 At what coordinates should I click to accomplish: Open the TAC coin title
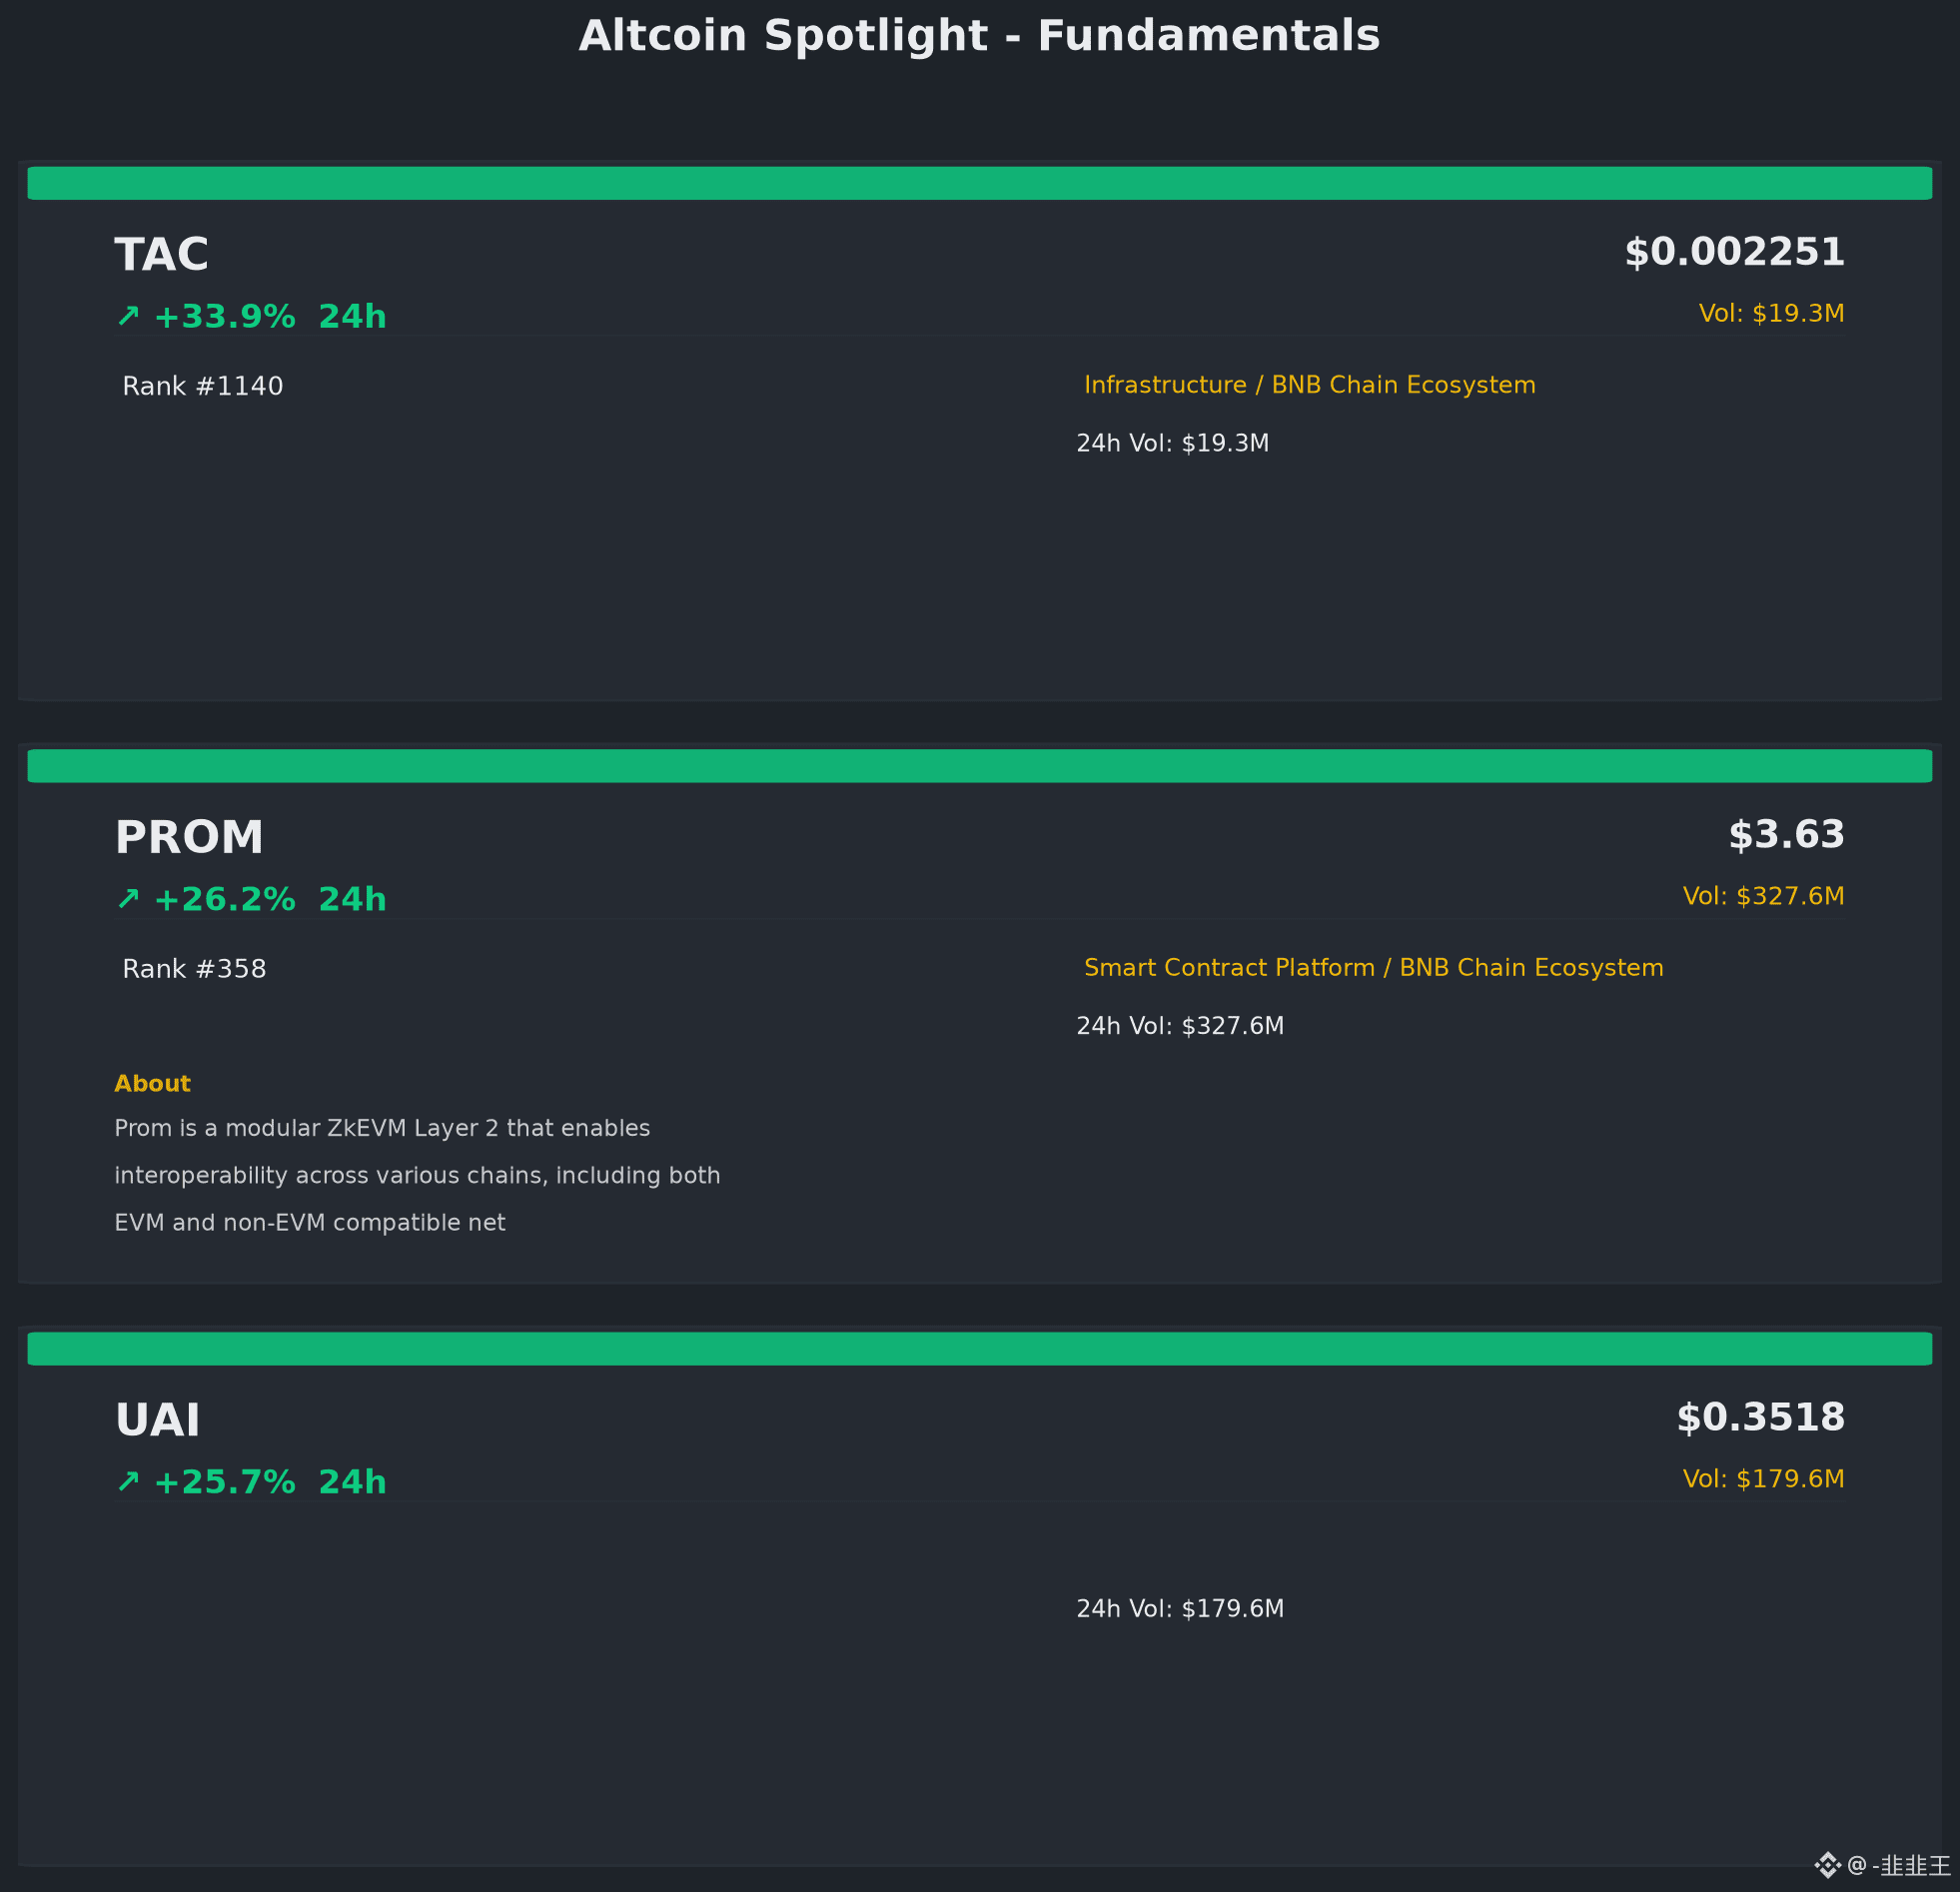coord(161,255)
